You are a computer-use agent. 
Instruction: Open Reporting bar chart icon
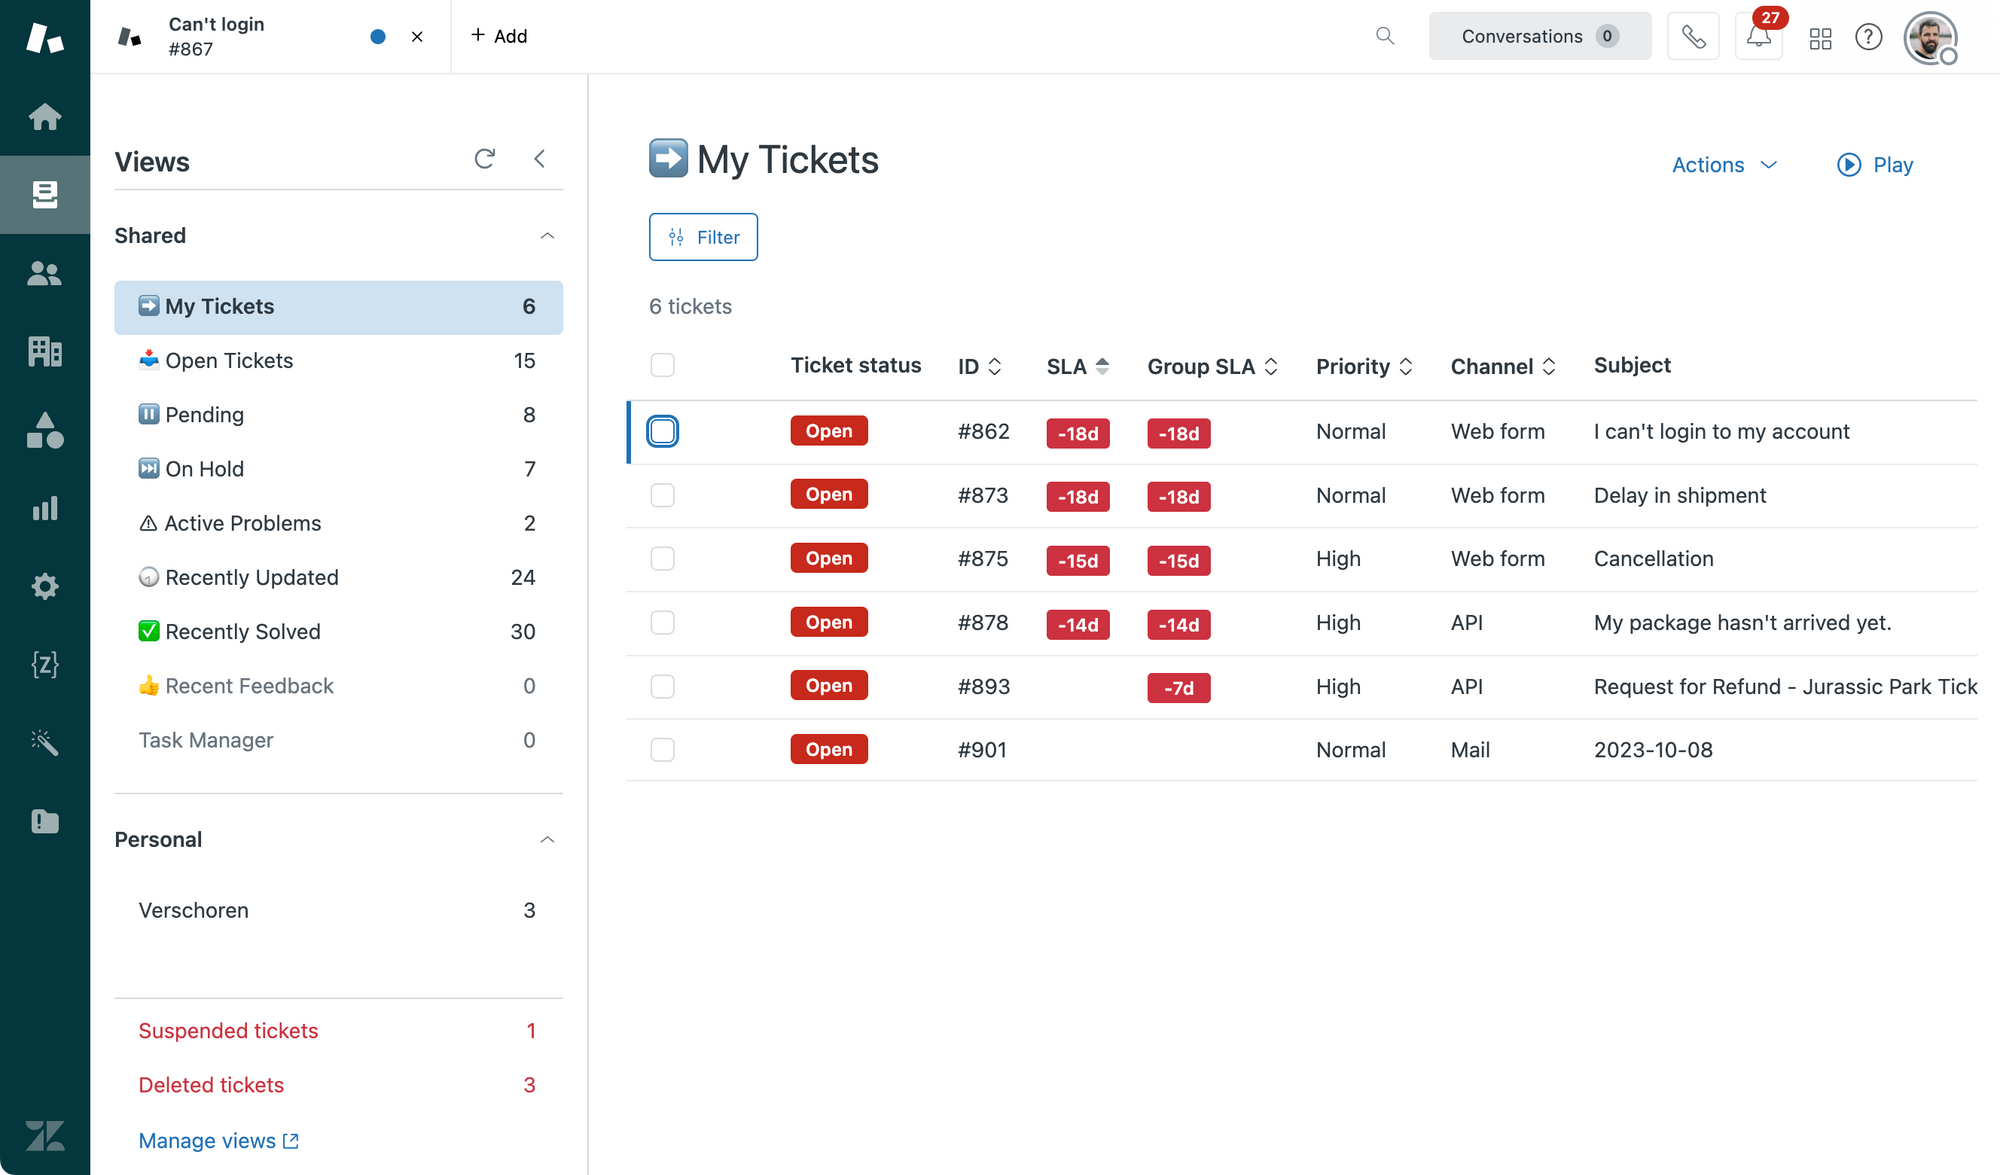[44, 508]
